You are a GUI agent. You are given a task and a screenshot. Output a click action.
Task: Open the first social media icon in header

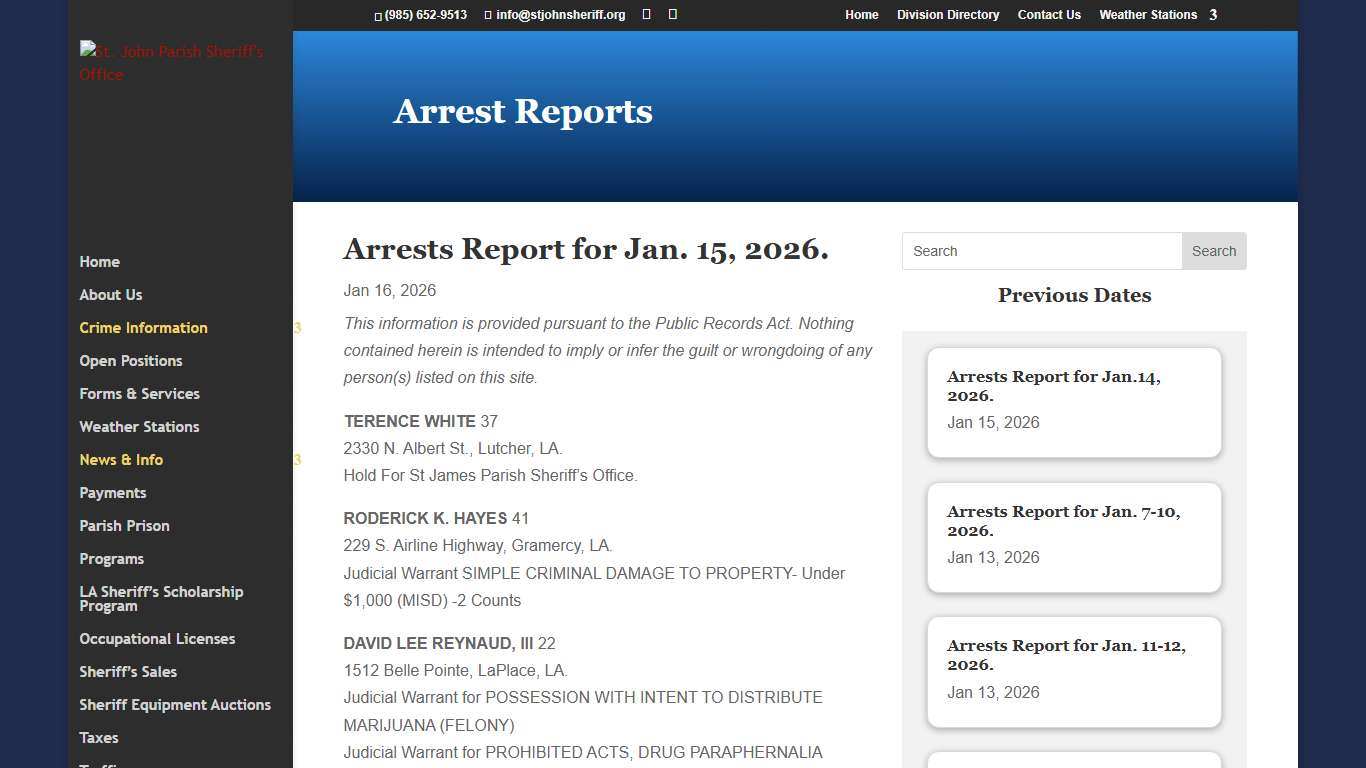tap(645, 14)
